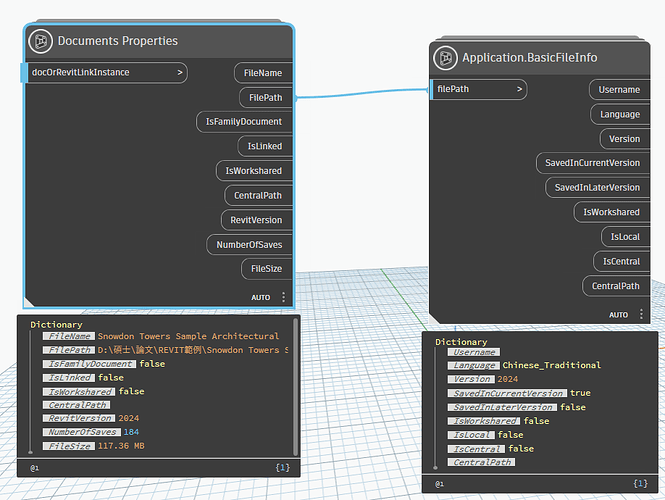Click Snowdon Towers Sample Architectural filename value

click(188, 336)
